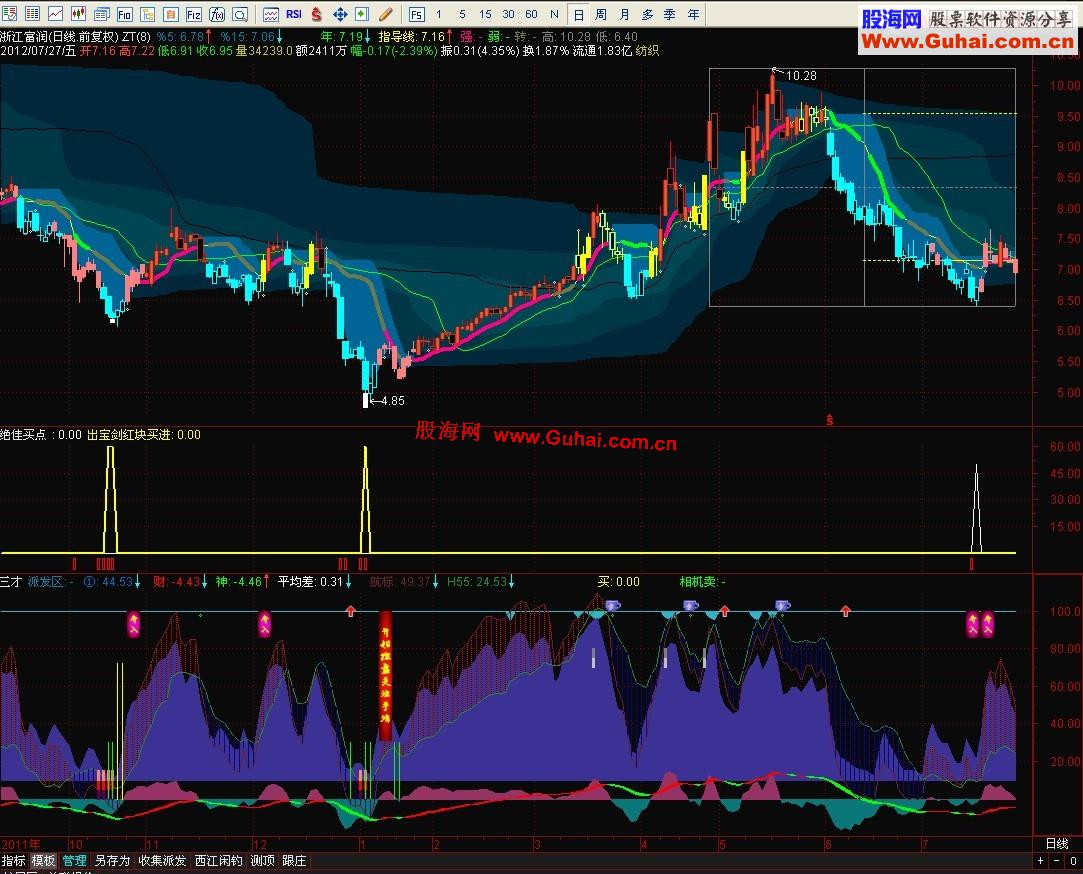This screenshot has width=1083, height=874.
Task: Click the 4.85 low price label
Action: (392, 401)
